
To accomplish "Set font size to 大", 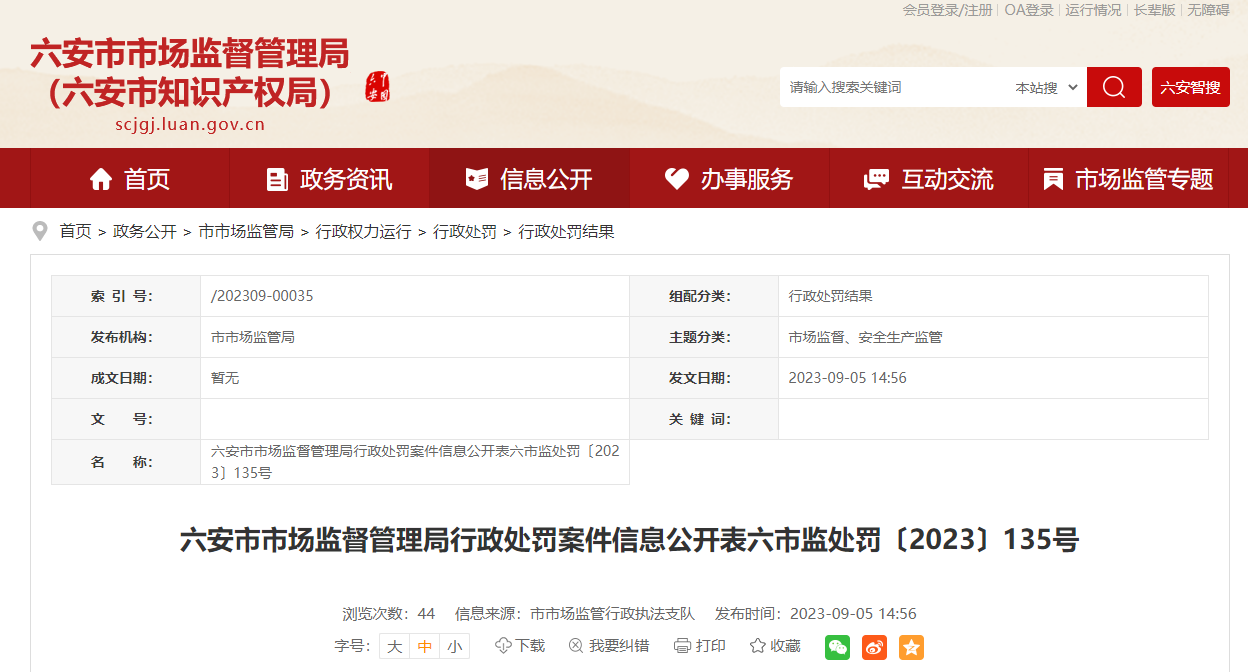I will click(395, 646).
